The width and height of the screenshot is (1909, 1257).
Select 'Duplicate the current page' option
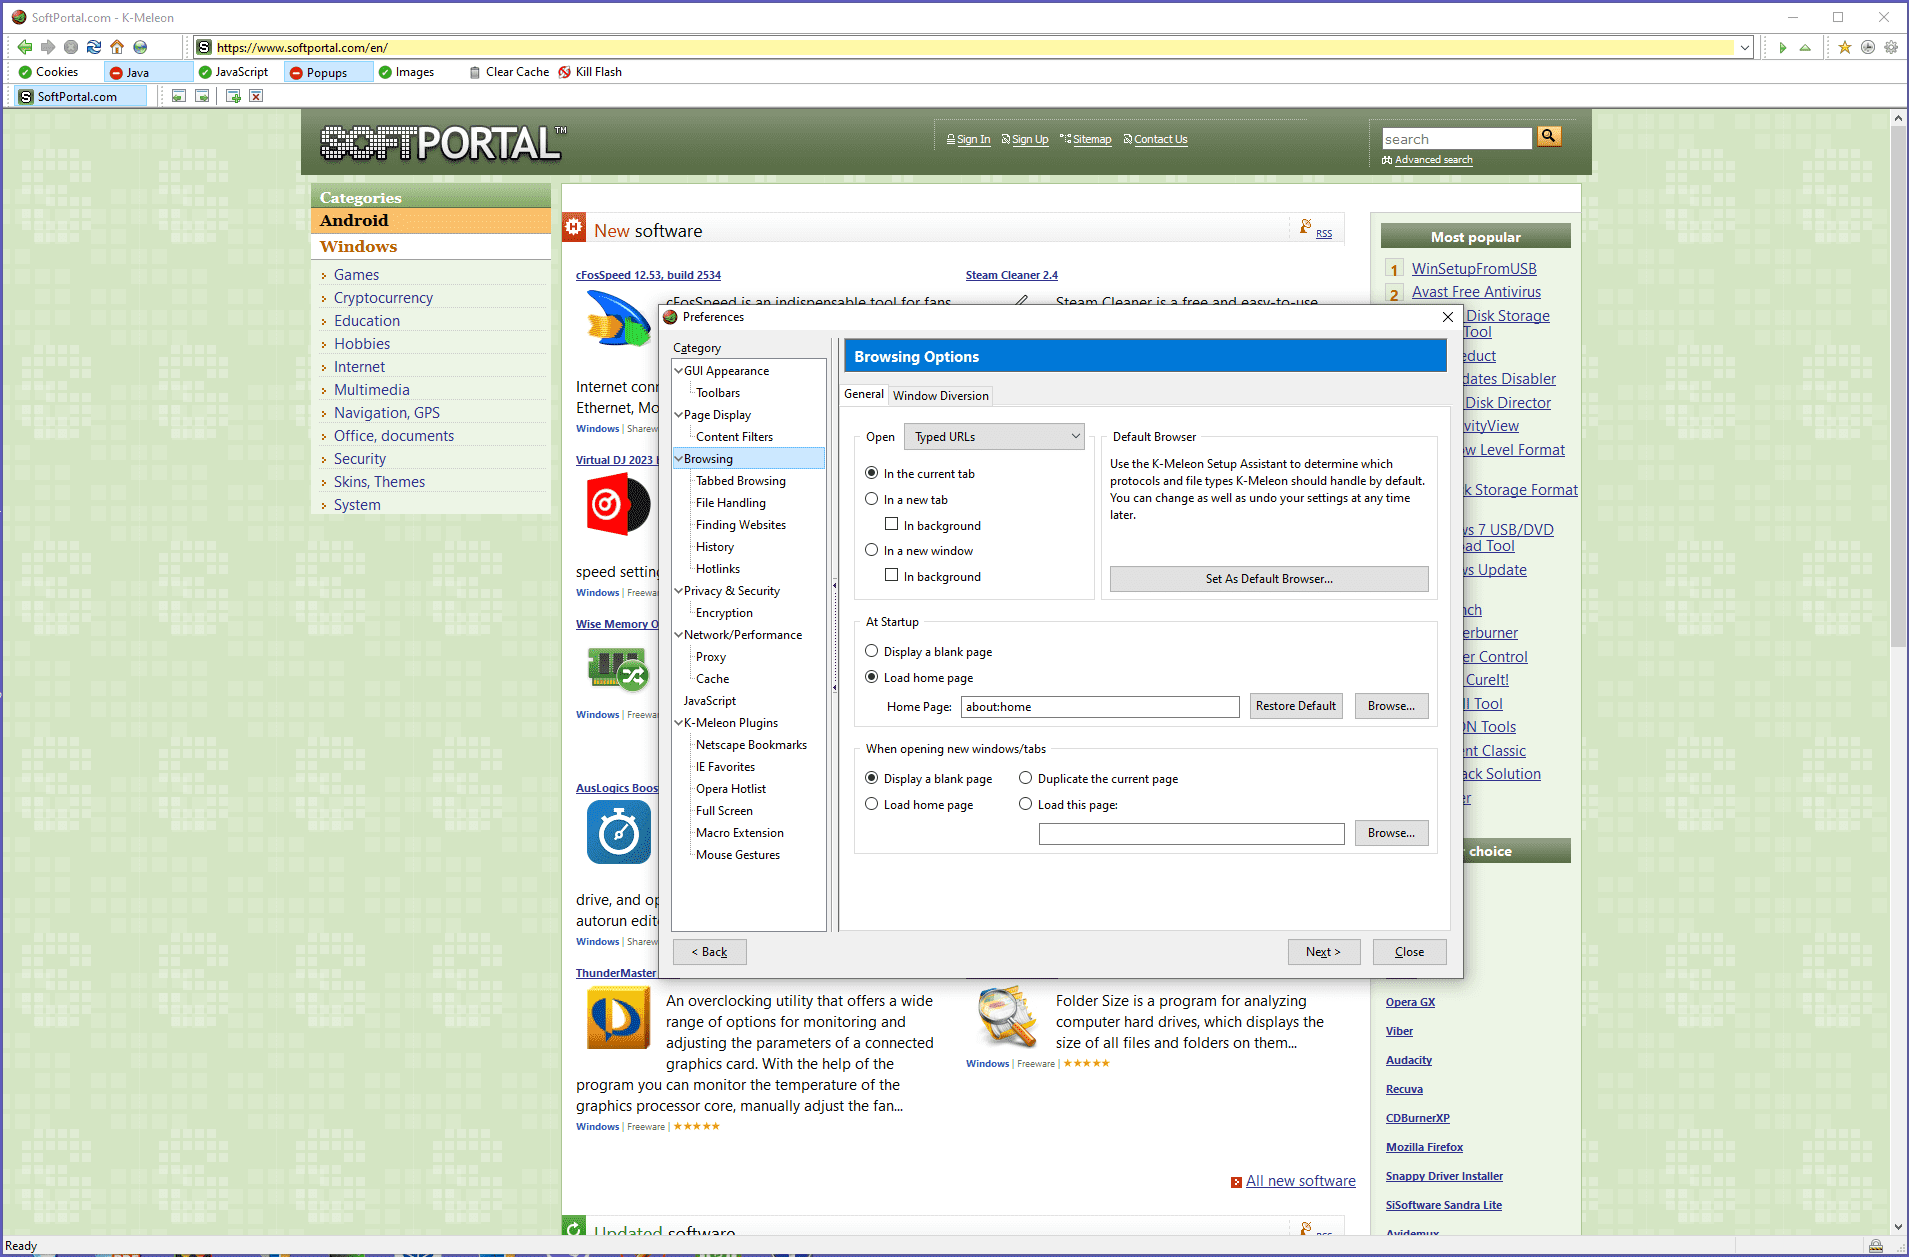pos(1026,778)
